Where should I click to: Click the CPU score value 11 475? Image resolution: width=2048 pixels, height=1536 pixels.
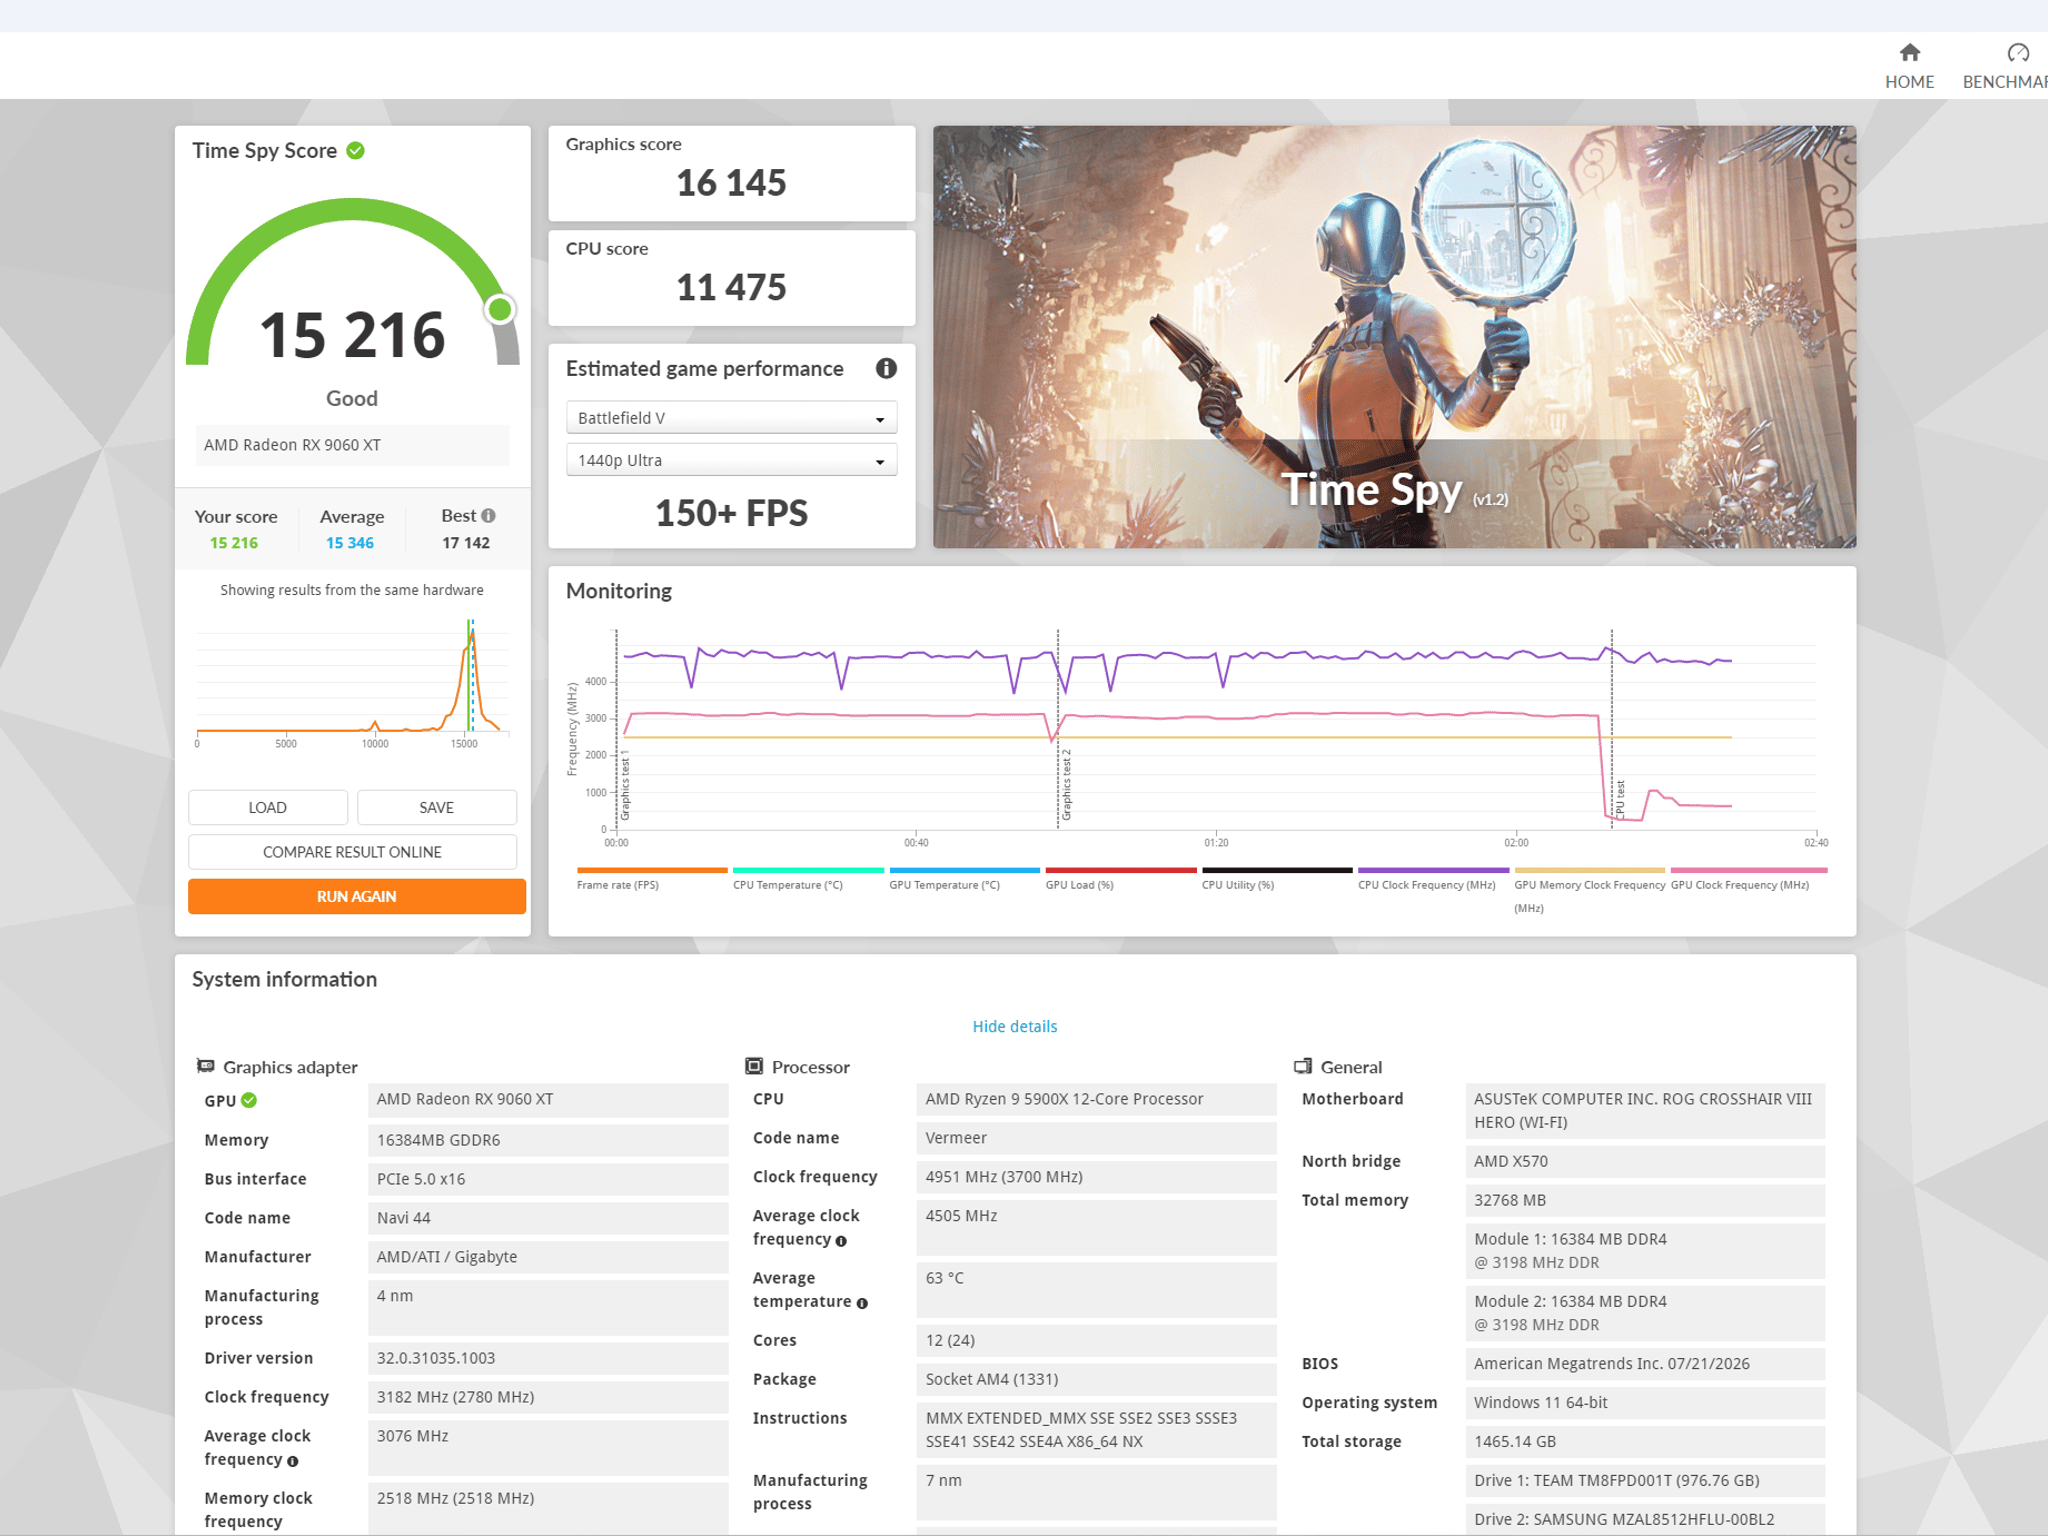point(731,288)
